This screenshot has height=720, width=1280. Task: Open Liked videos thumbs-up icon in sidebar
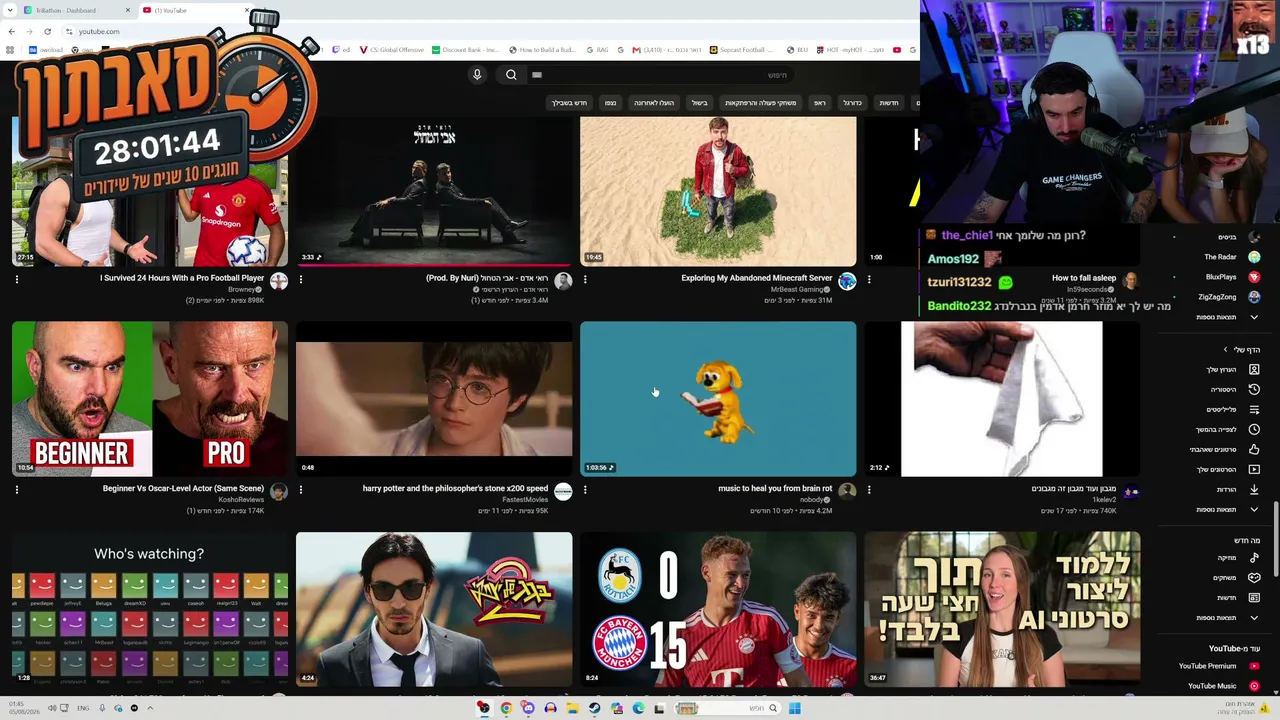pos(1254,449)
